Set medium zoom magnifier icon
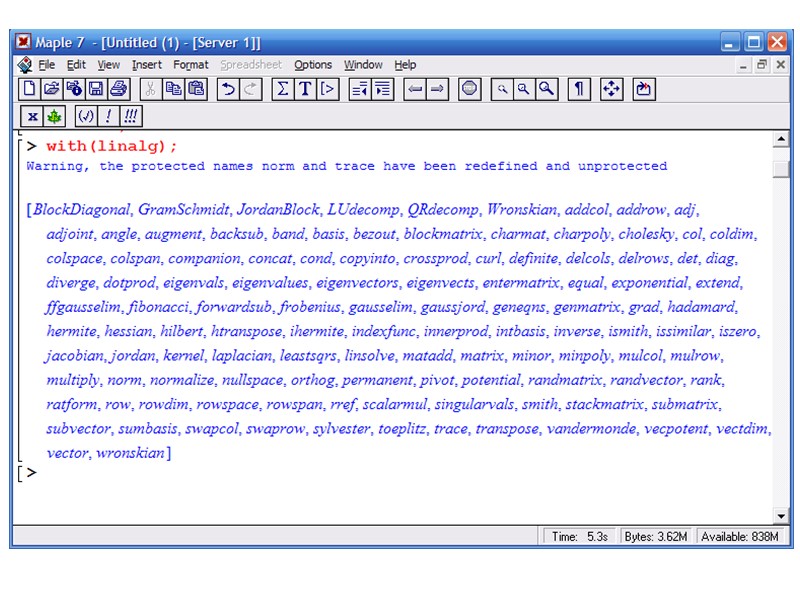This screenshot has height=600, width=800. (524, 89)
